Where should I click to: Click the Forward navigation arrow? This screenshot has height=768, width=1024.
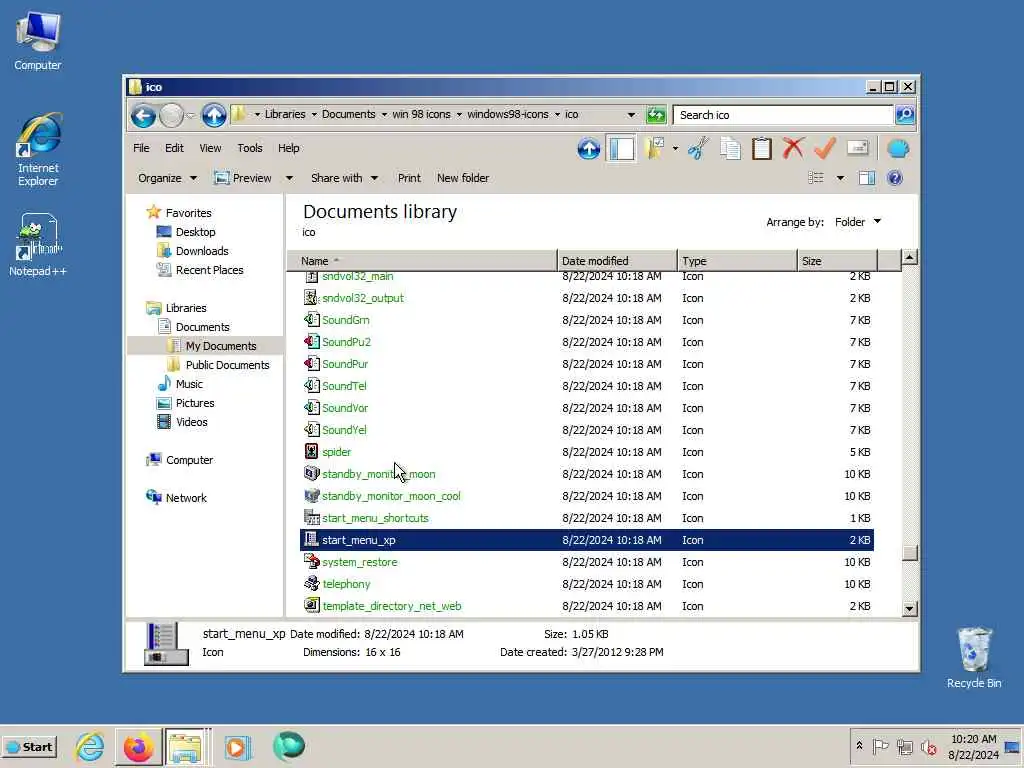pos(172,116)
